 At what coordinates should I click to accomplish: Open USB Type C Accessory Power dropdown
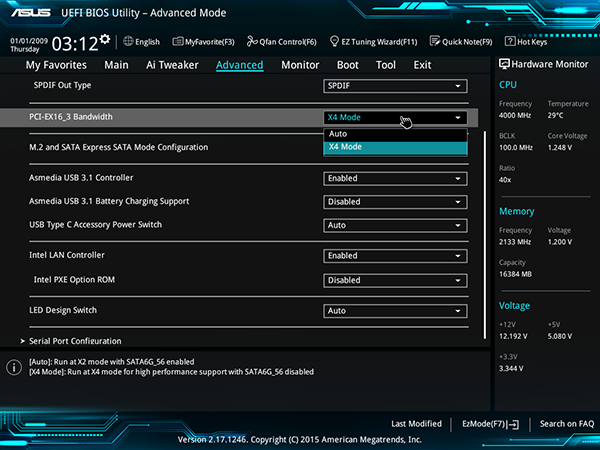click(395, 225)
